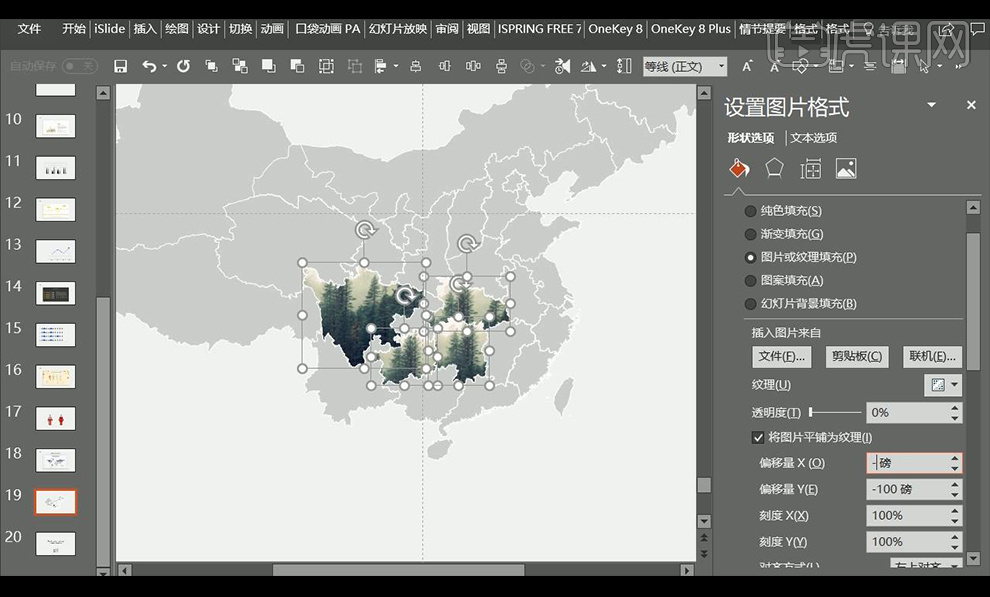The width and height of the screenshot is (990, 597).
Task: Click the rotate handle above the selected map shape
Action: tap(366, 230)
